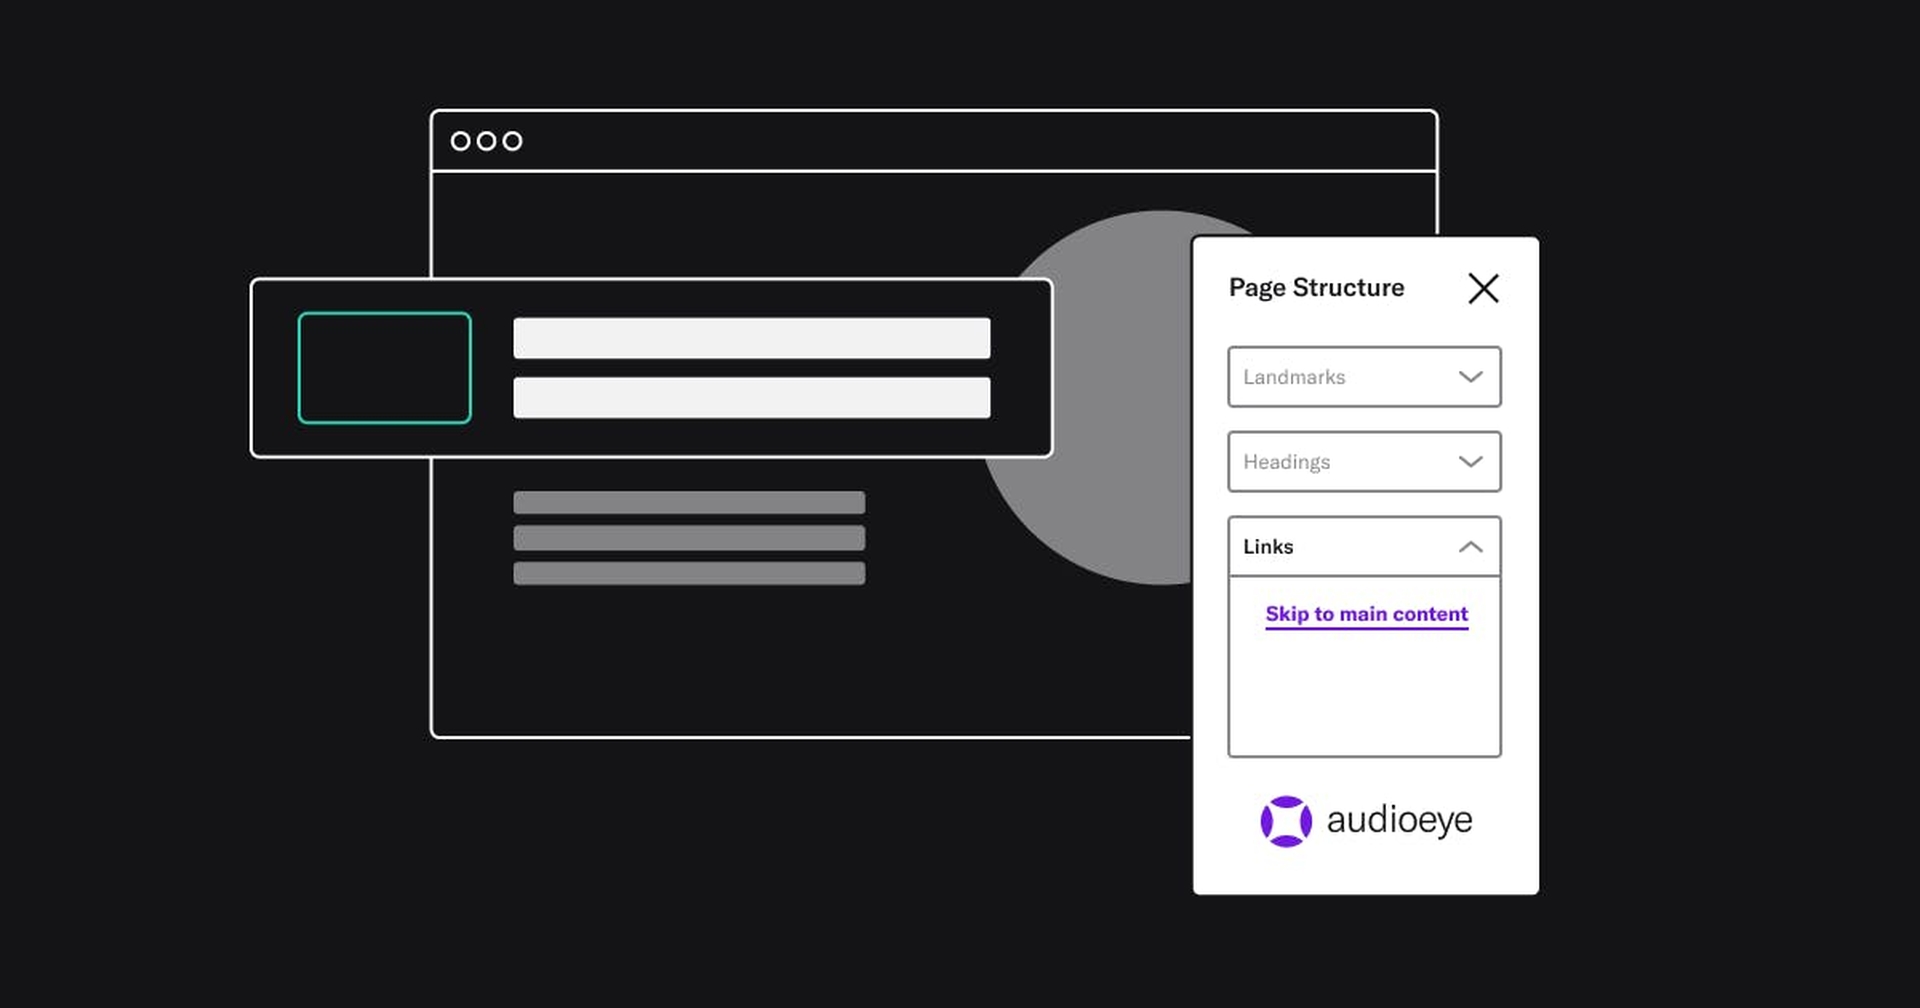Expand the Landmarks dropdown
Screen dimensions: 1920x1008
(1471, 377)
